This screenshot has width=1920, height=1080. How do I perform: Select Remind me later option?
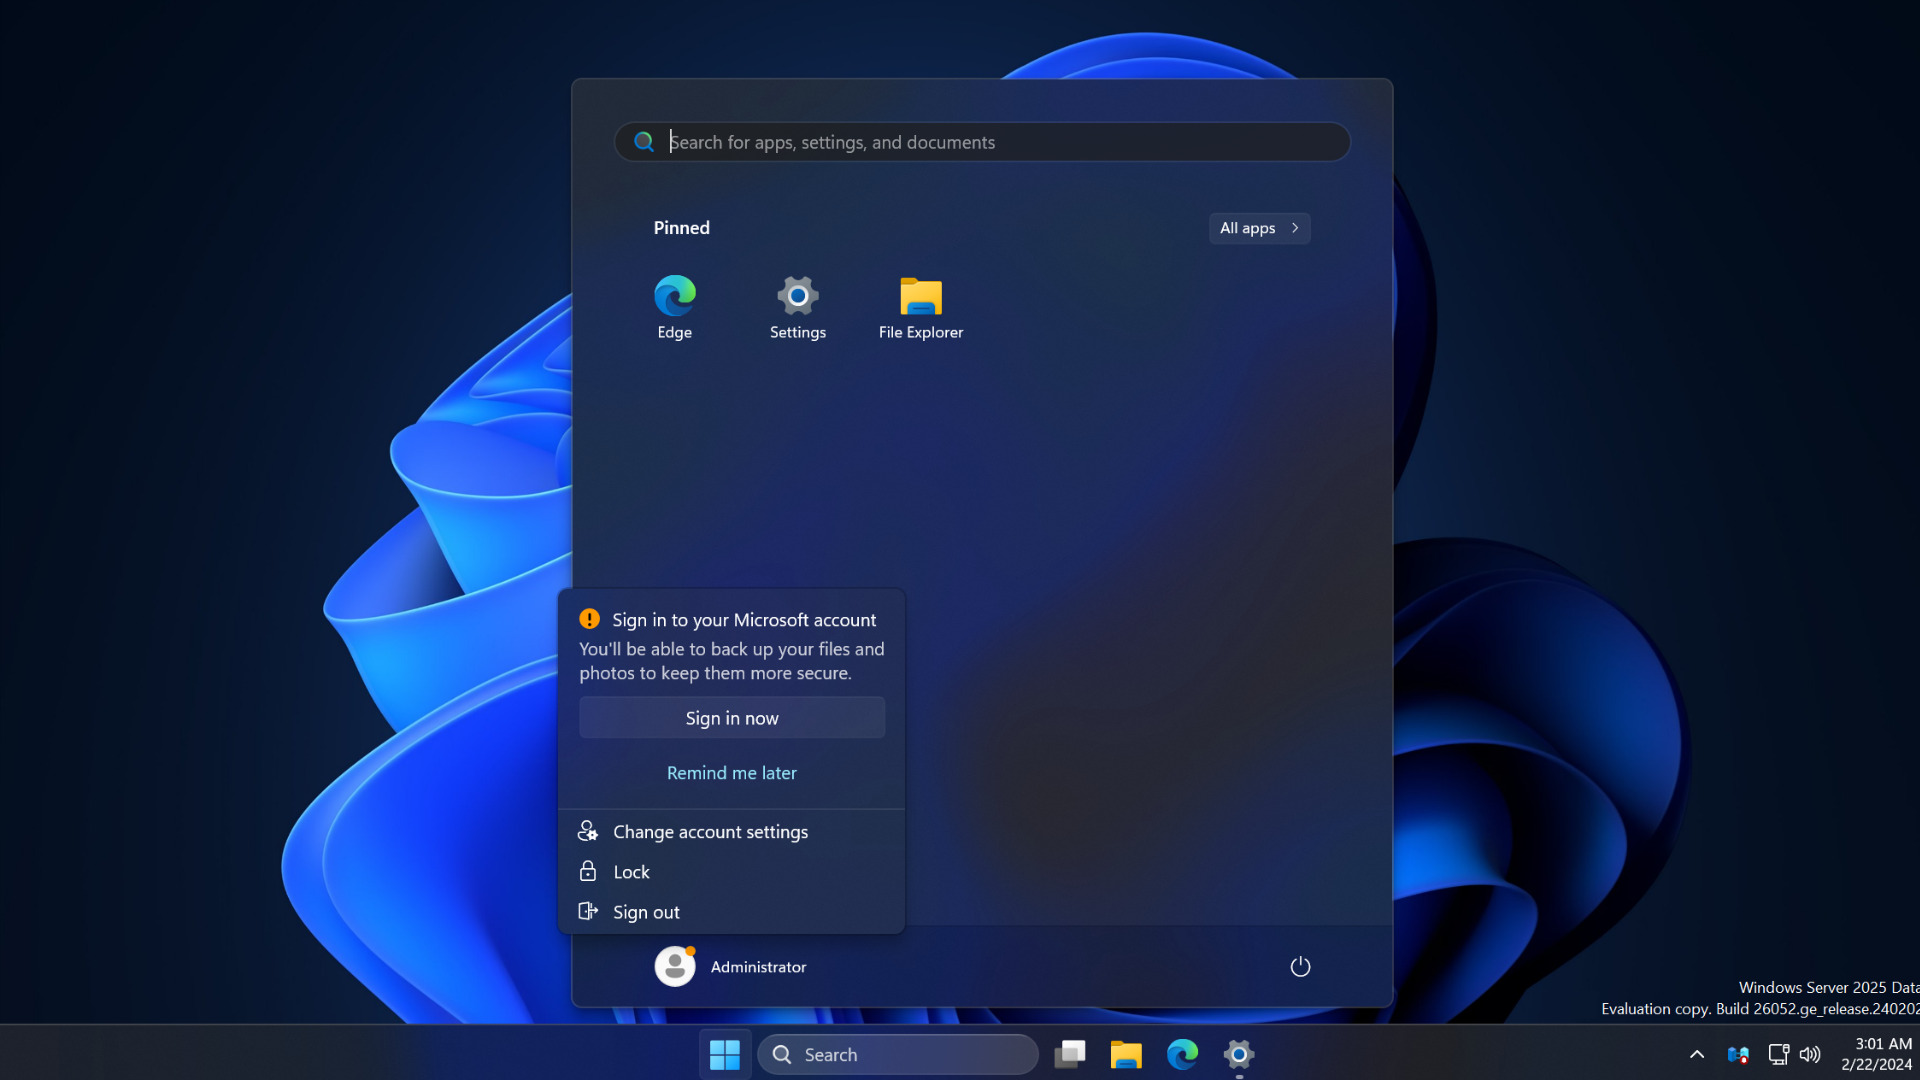pos(732,771)
